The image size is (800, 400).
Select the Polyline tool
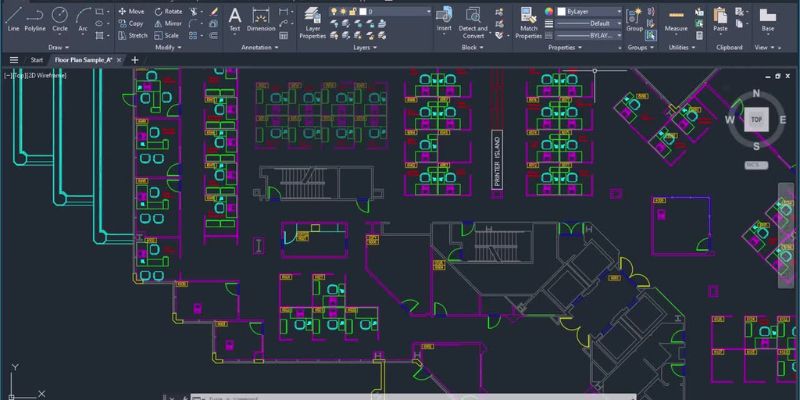(x=35, y=20)
